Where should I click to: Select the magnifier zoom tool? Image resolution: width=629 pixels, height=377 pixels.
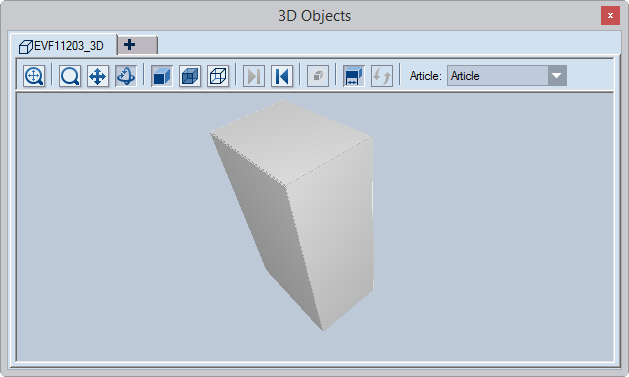tap(70, 76)
